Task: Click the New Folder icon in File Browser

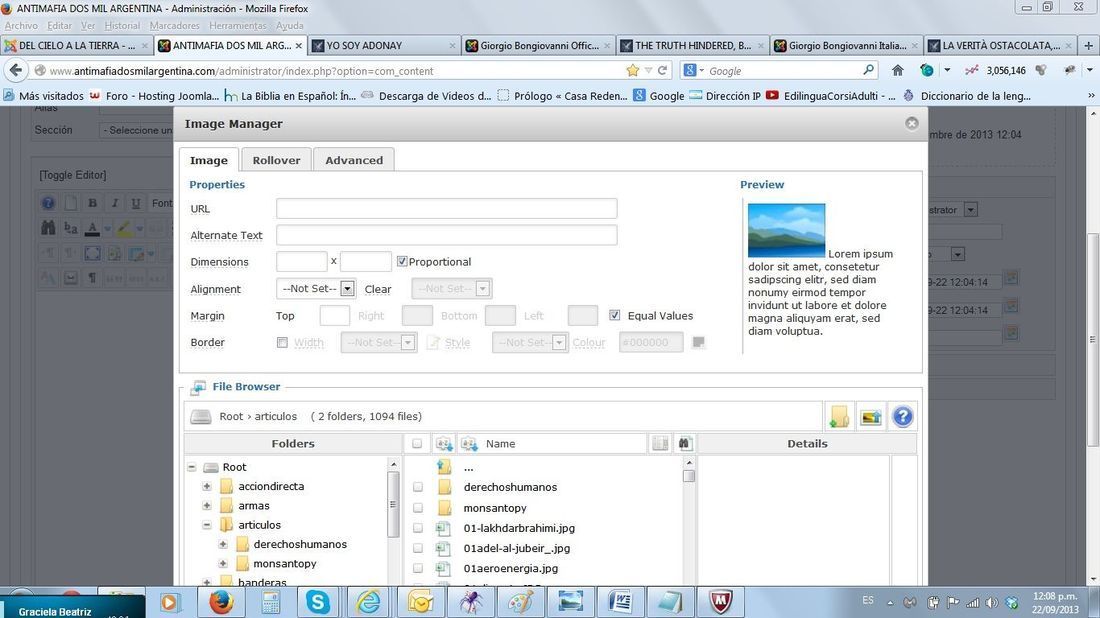Action: click(x=839, y=417)
